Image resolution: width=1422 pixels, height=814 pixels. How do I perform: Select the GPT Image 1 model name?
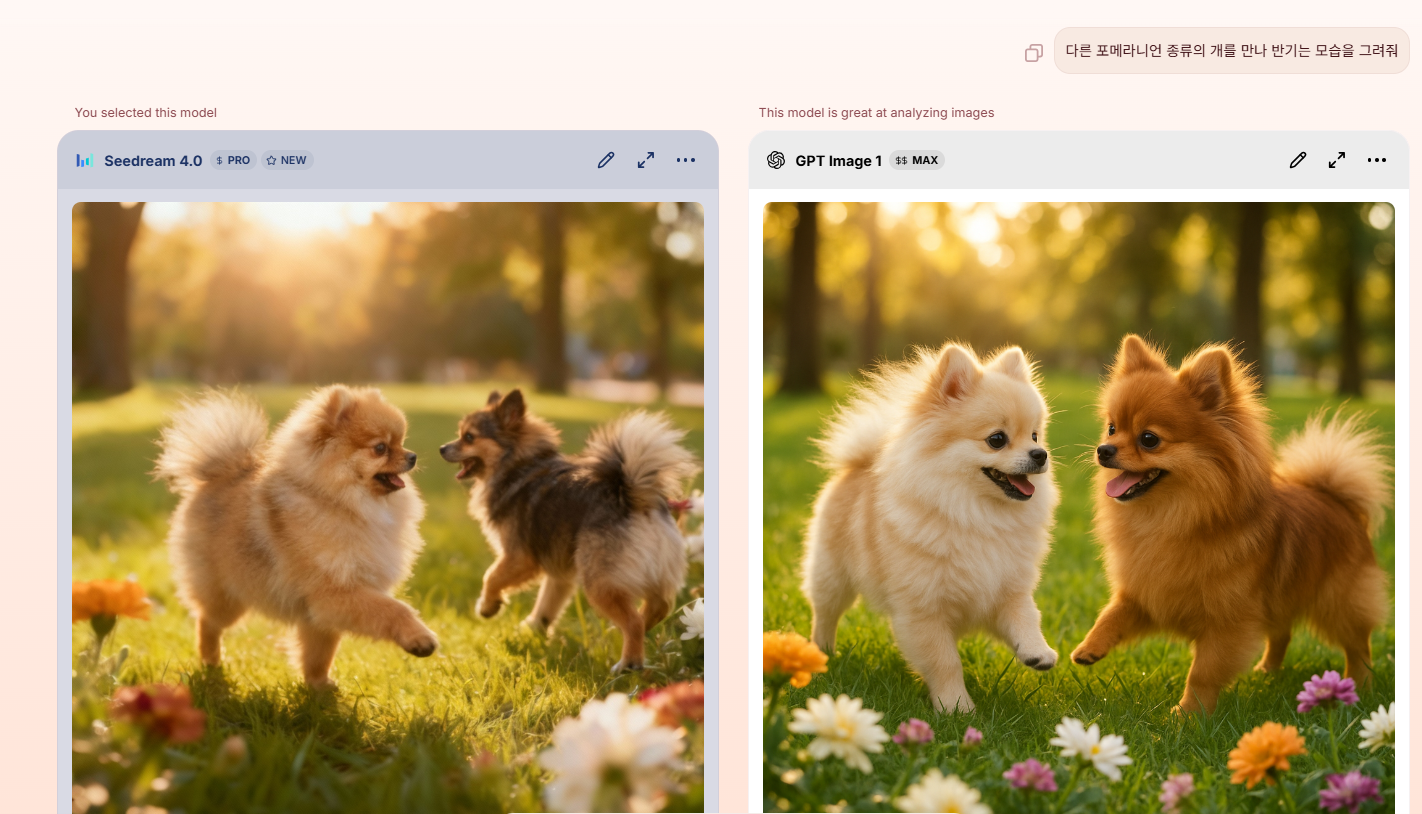click(x=838, y=161)
